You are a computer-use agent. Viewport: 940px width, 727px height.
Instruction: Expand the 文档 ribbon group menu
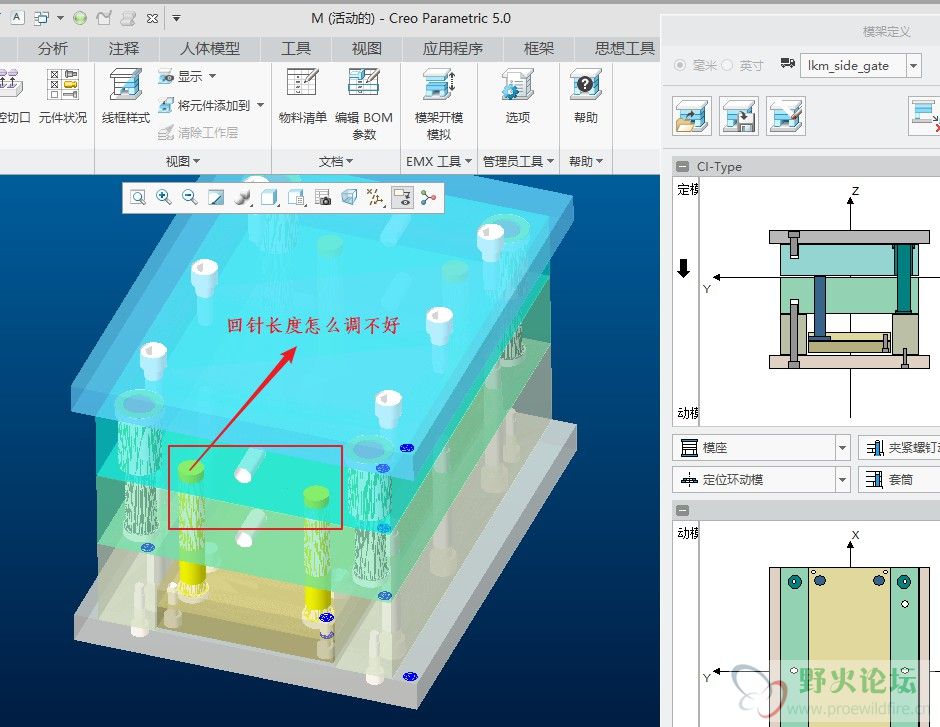pyautogui.click(x=336, y=161)
